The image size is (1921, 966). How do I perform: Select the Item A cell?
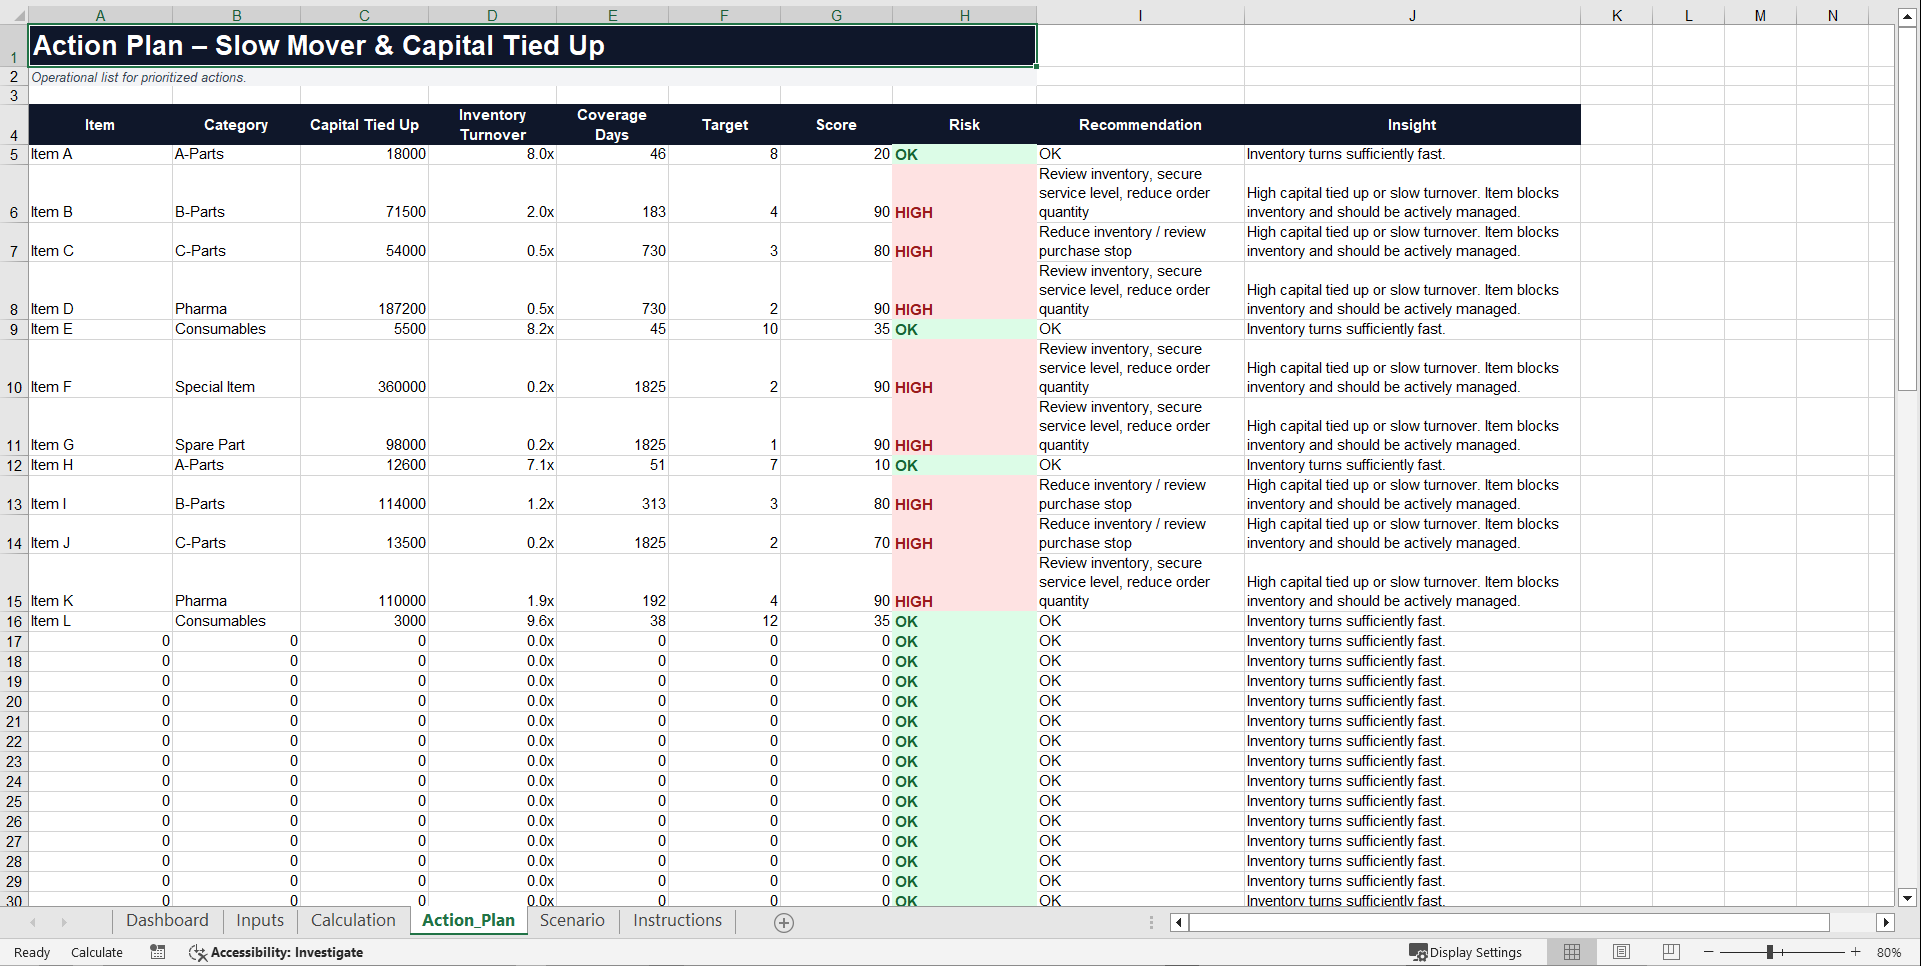coord(100,154)
